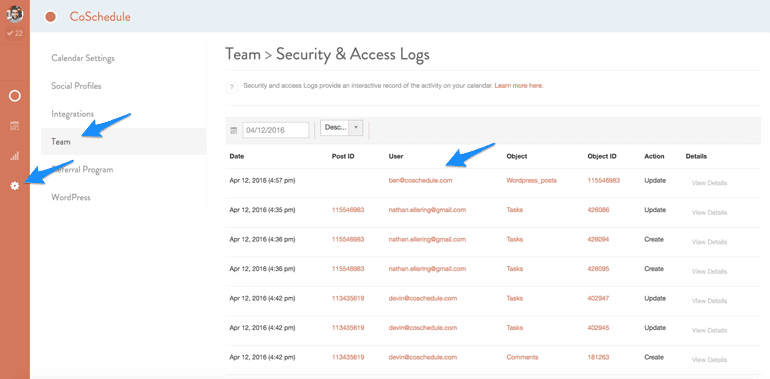Viewport: 770px width, 379px height.
Task: Click the task count badge showing 22
Action: (x=15, y=33)
